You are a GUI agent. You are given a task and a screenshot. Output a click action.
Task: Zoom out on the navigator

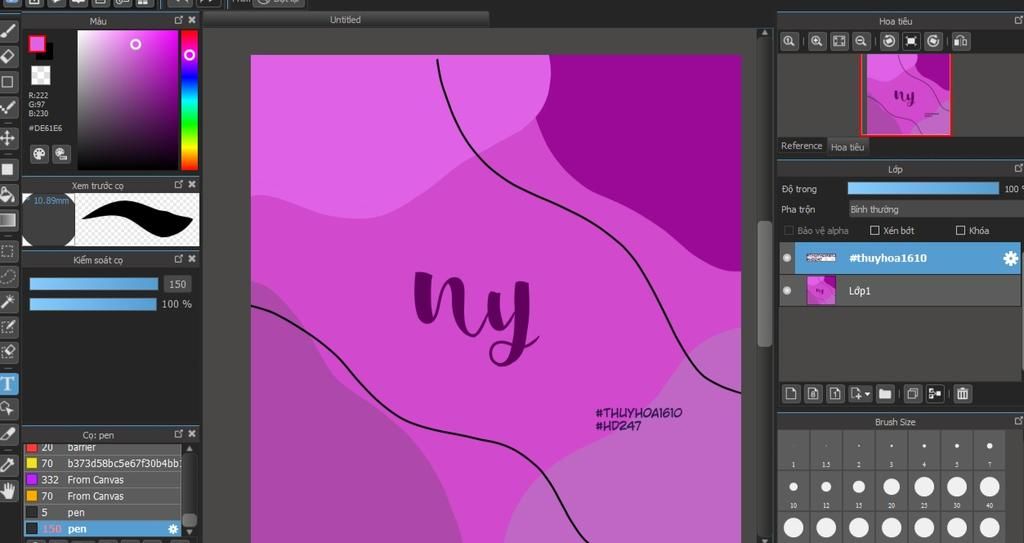click(x=861, y=41)
